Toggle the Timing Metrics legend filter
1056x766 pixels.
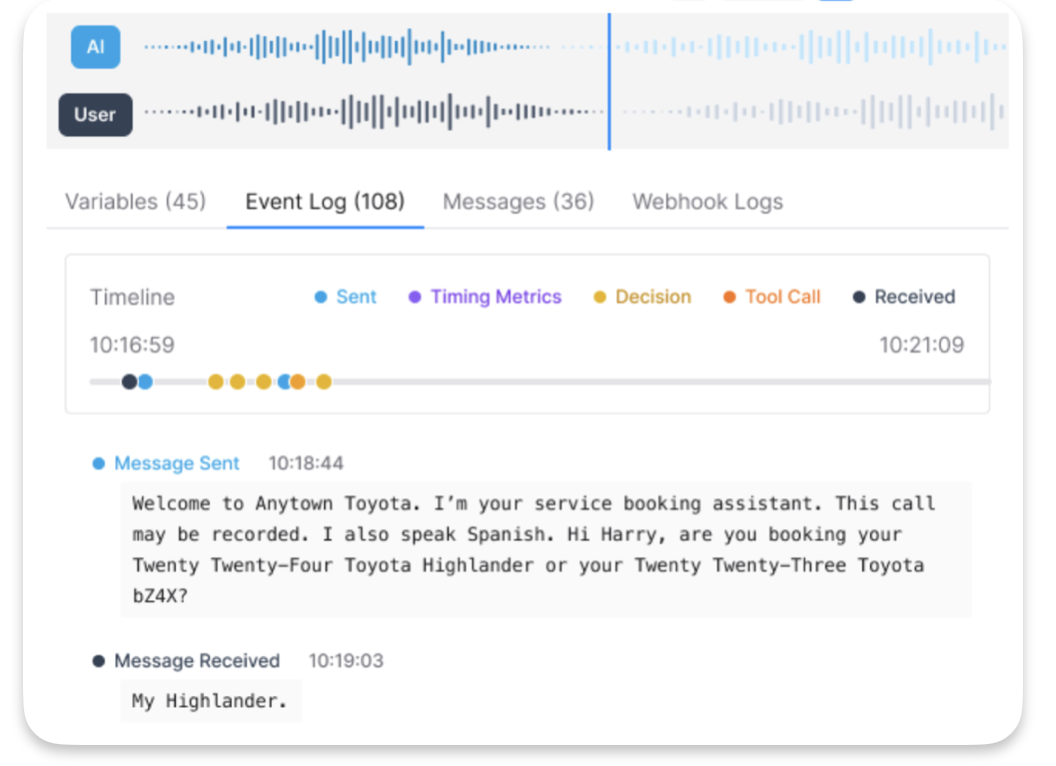point(486,297)
